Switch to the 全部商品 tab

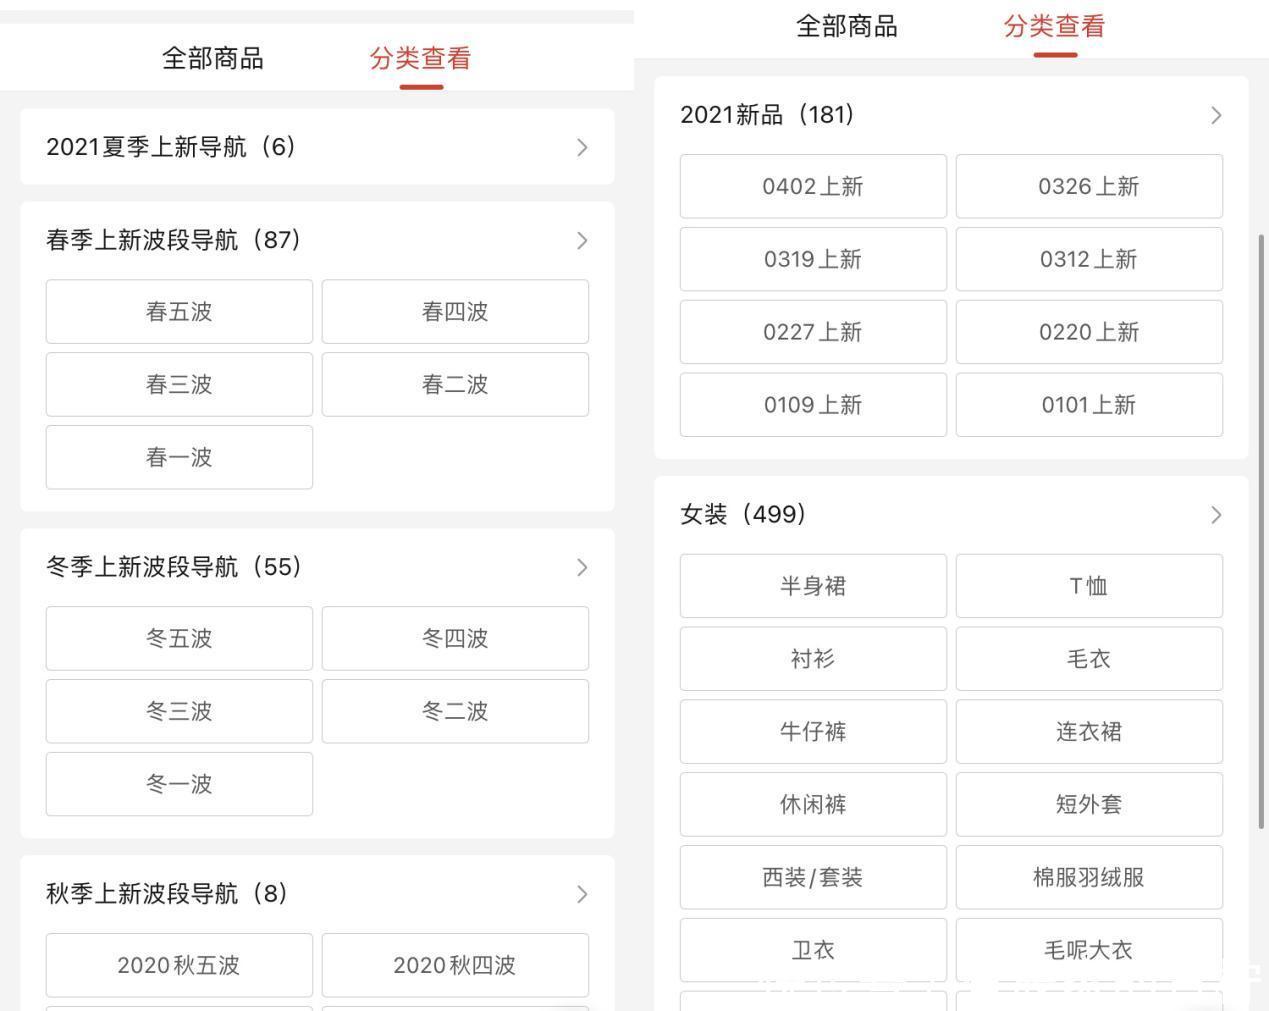point(212,58)
